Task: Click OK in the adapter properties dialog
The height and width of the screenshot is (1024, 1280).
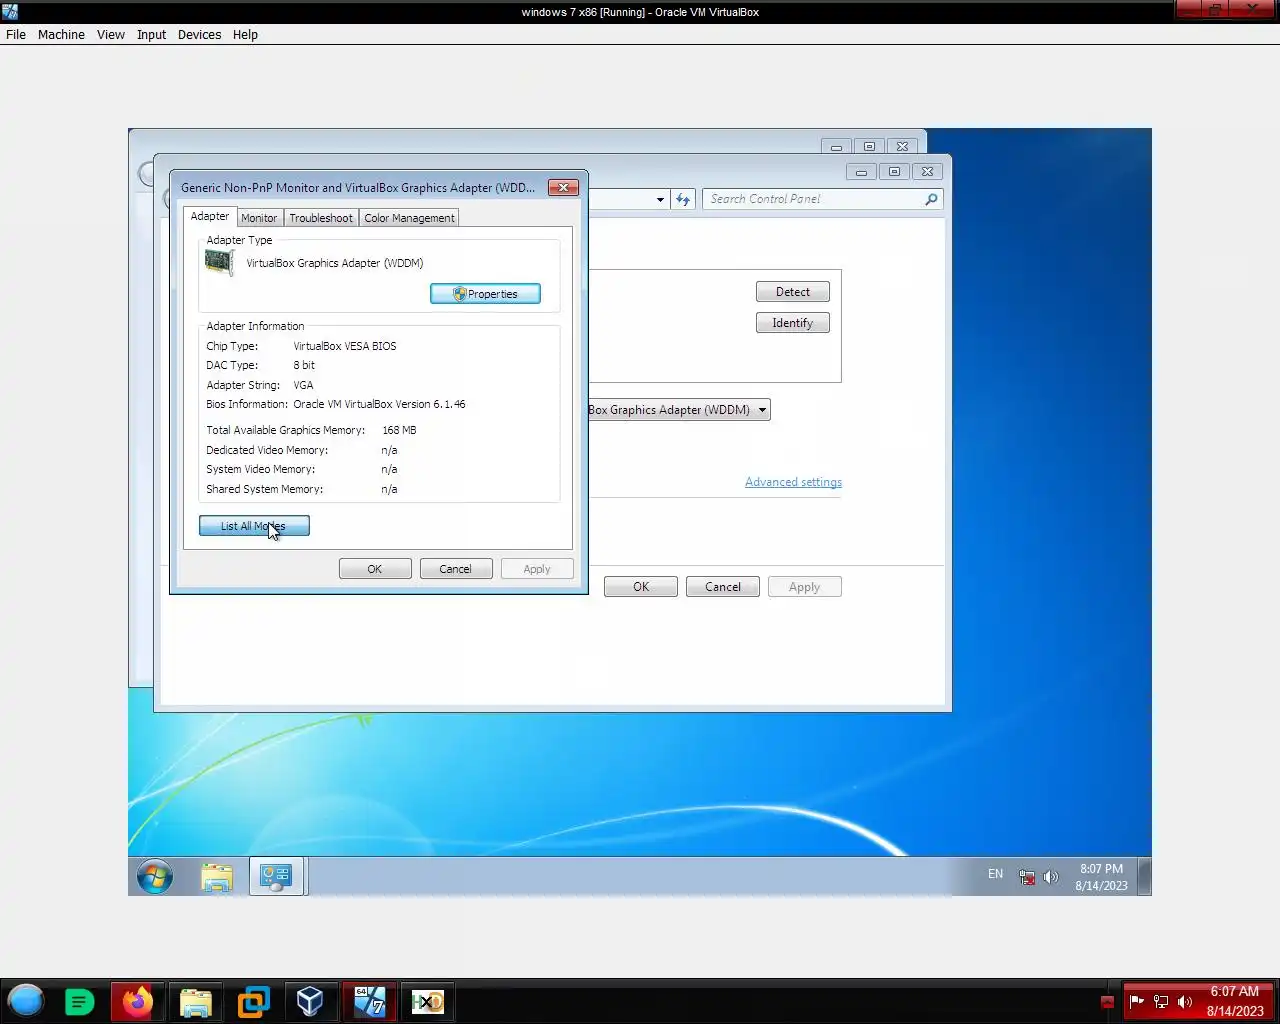Action: click(375, 569)
